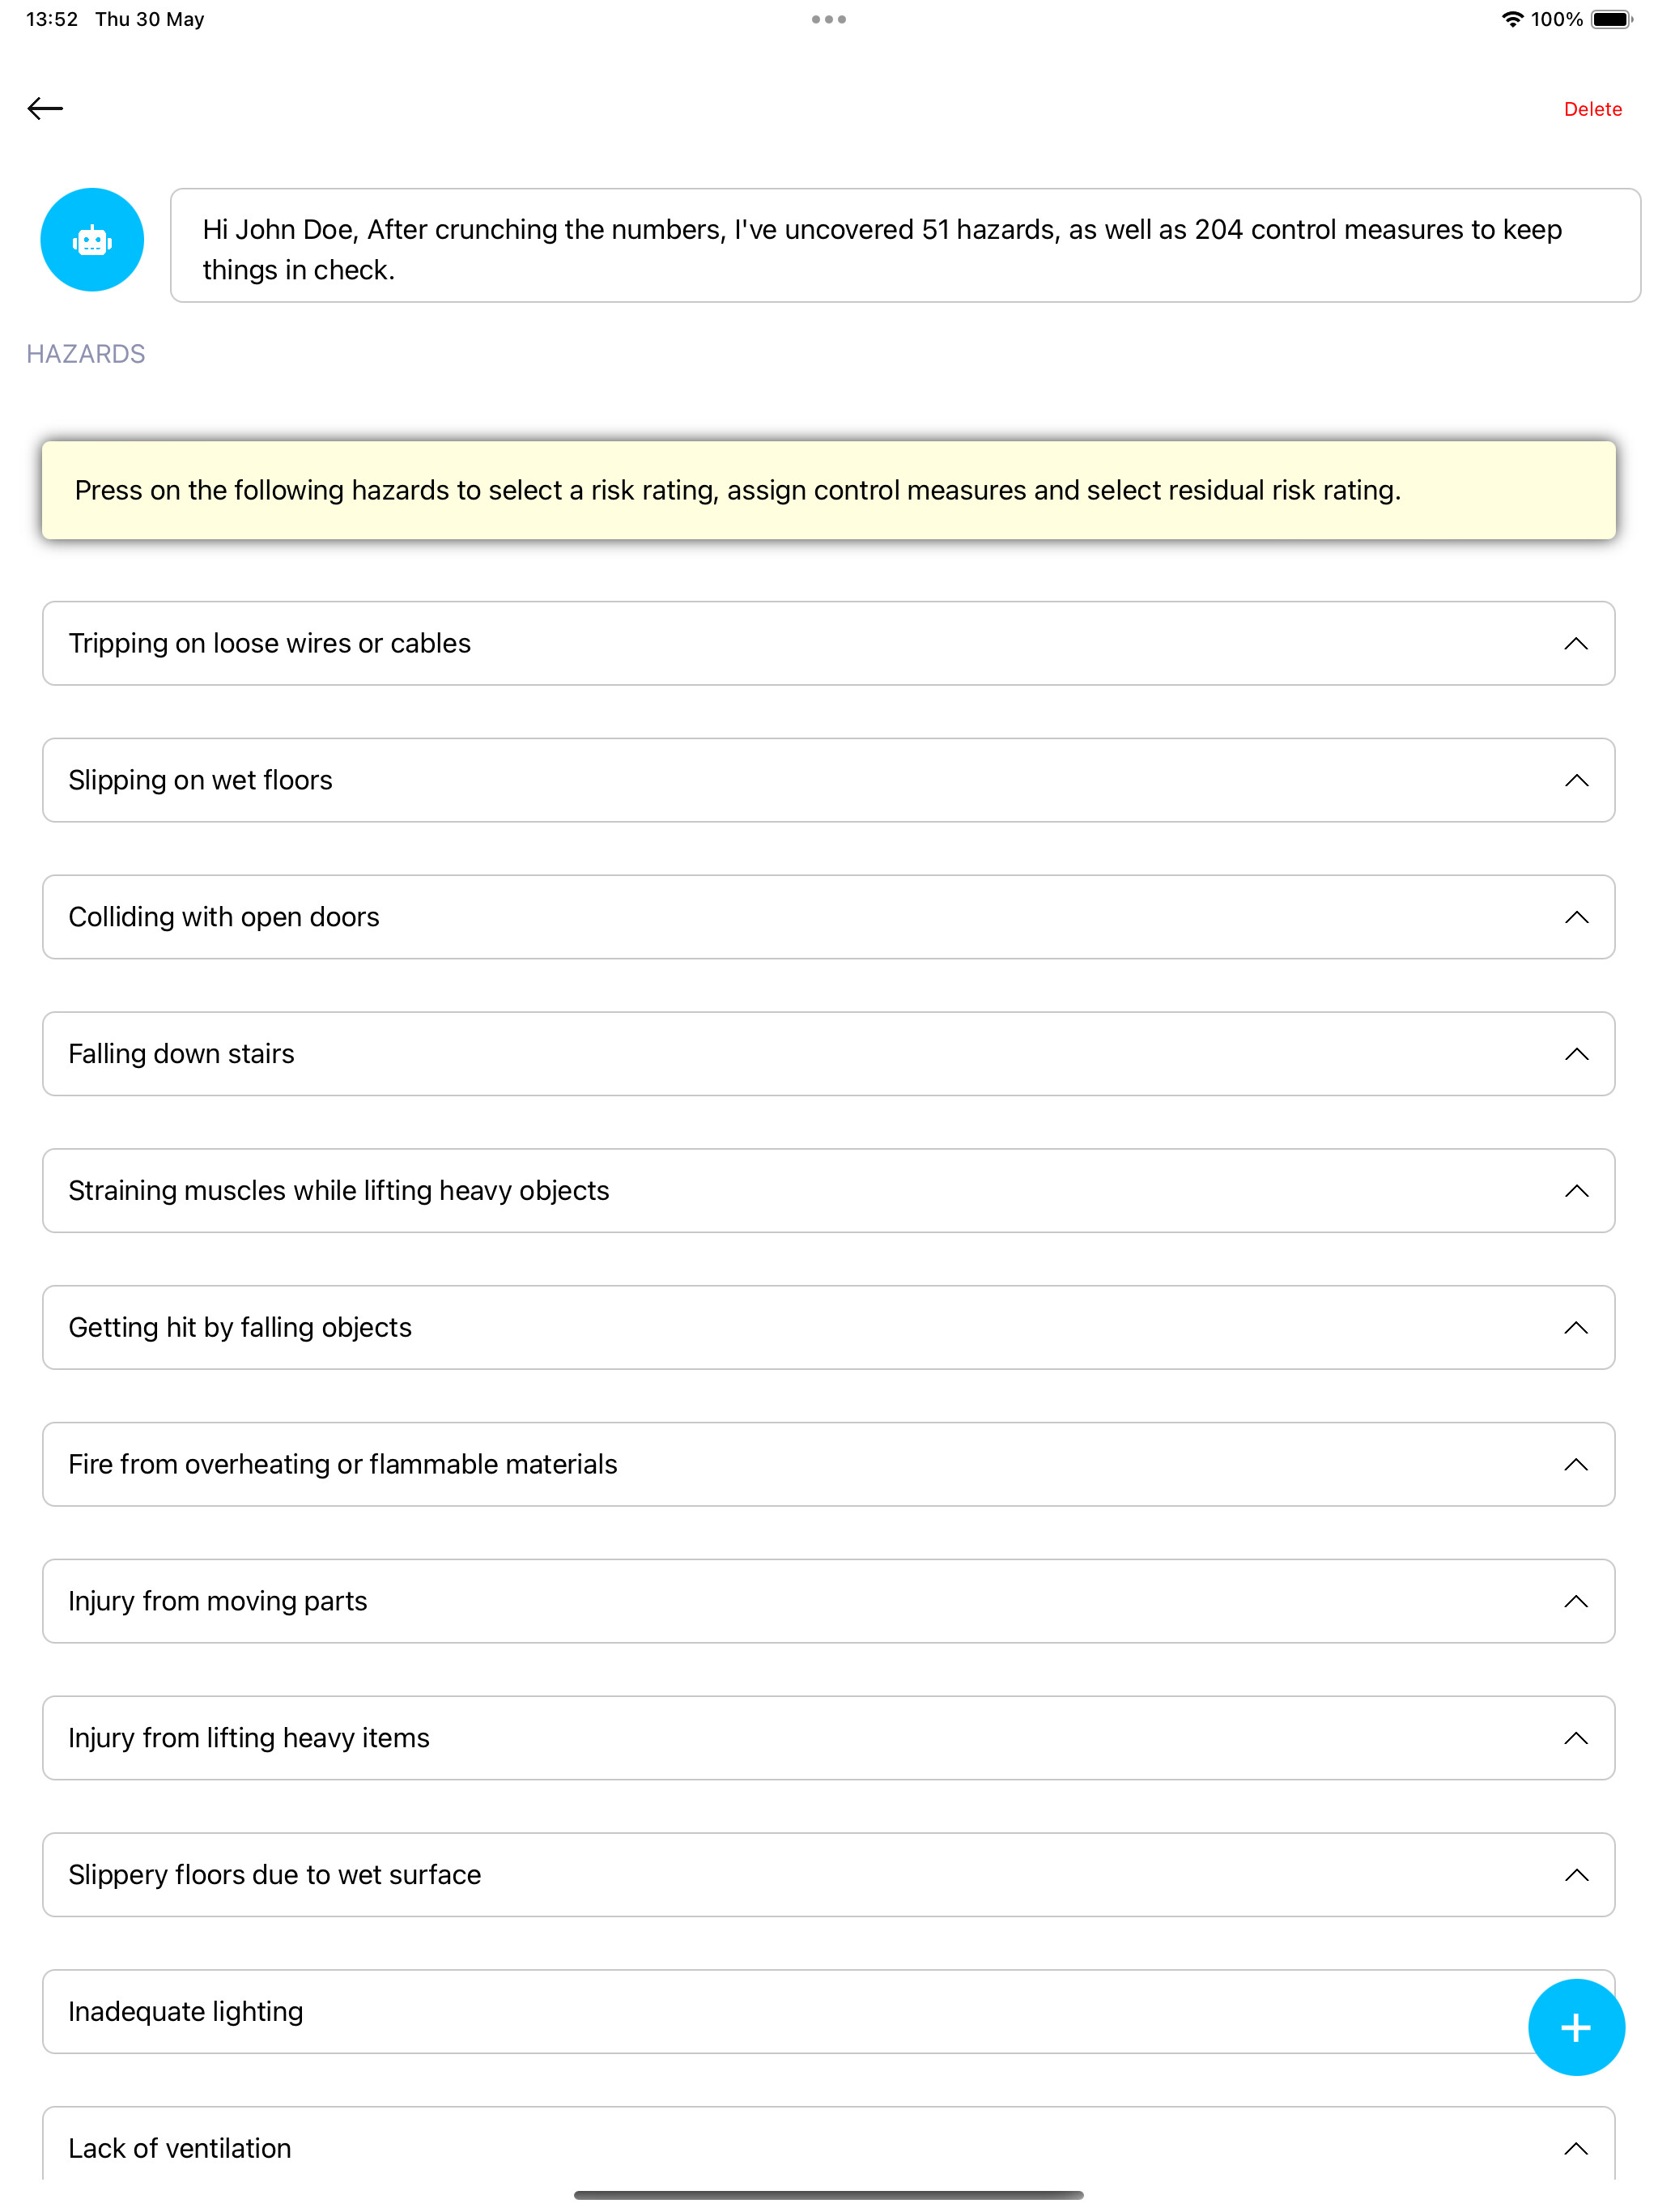Image resolution: width=1658 pixels, height=2212 pixels.
Task: Toggle chevron for Slippery floors due to wet surface
Action: (1575, 1875)
